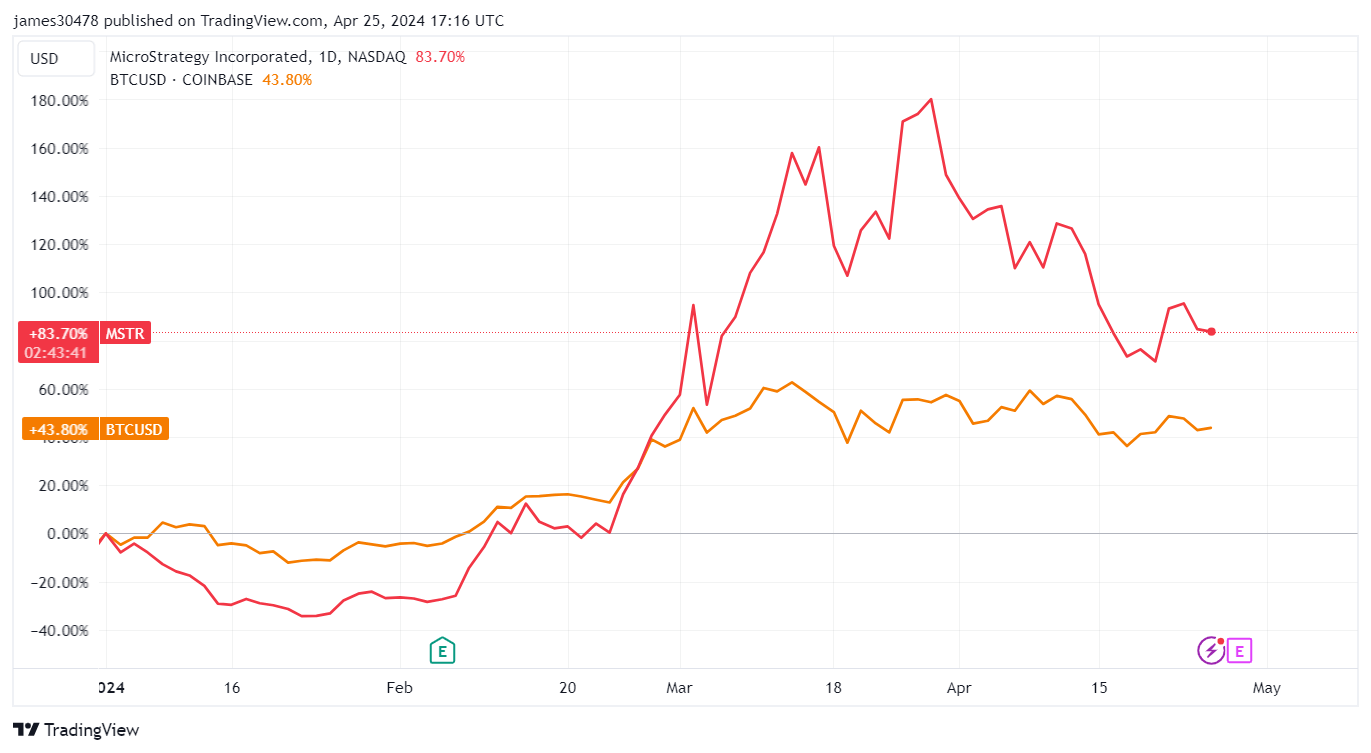Viewport: 1371px width, 753px height.
Task: Click the Apr date on time axis
Action: [958, 688]
